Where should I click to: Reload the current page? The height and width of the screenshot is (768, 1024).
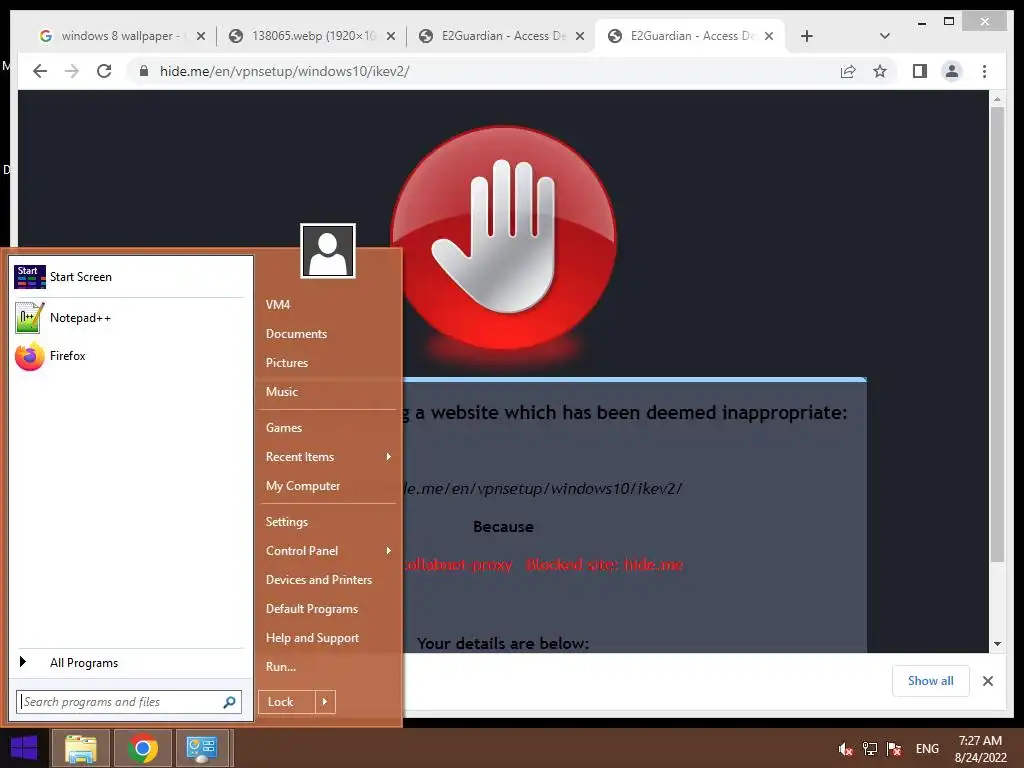[x=104, y=71]
